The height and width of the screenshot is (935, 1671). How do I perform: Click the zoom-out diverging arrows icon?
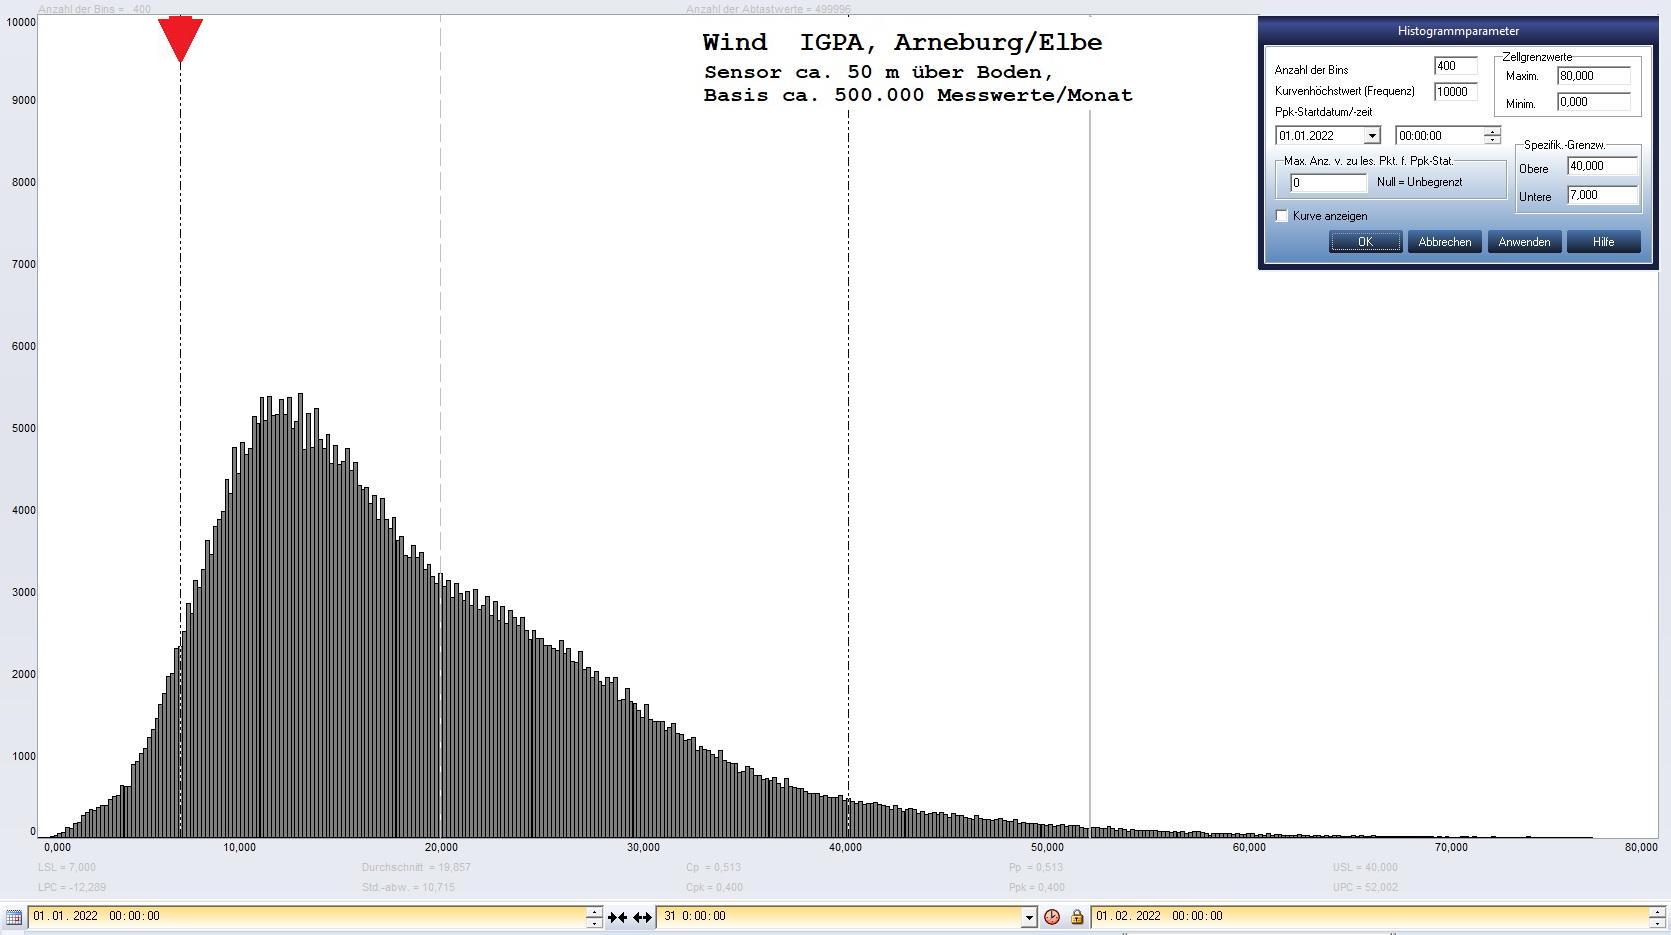tap(642, 917)
